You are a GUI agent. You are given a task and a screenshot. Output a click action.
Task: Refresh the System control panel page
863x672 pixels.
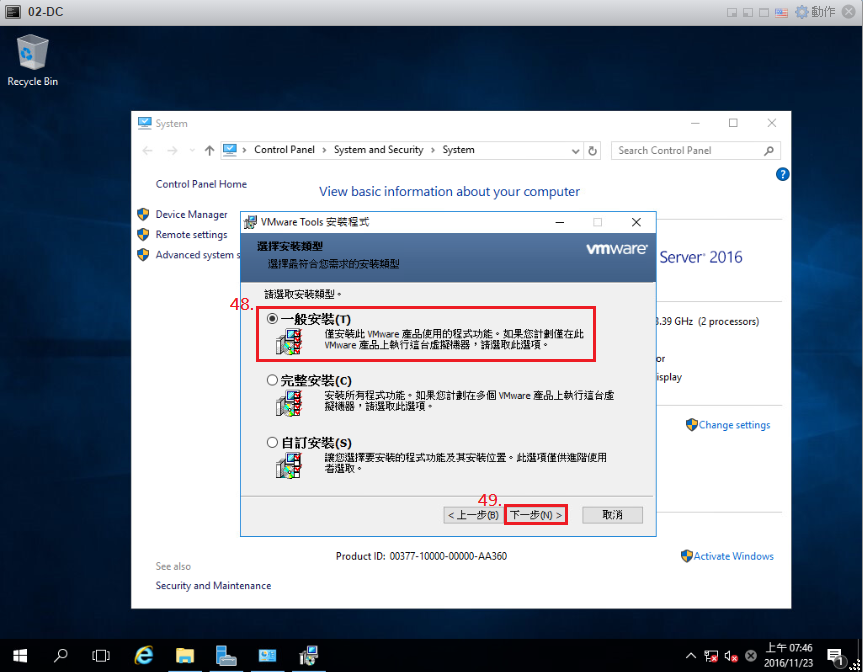click(x=592, y=151)
